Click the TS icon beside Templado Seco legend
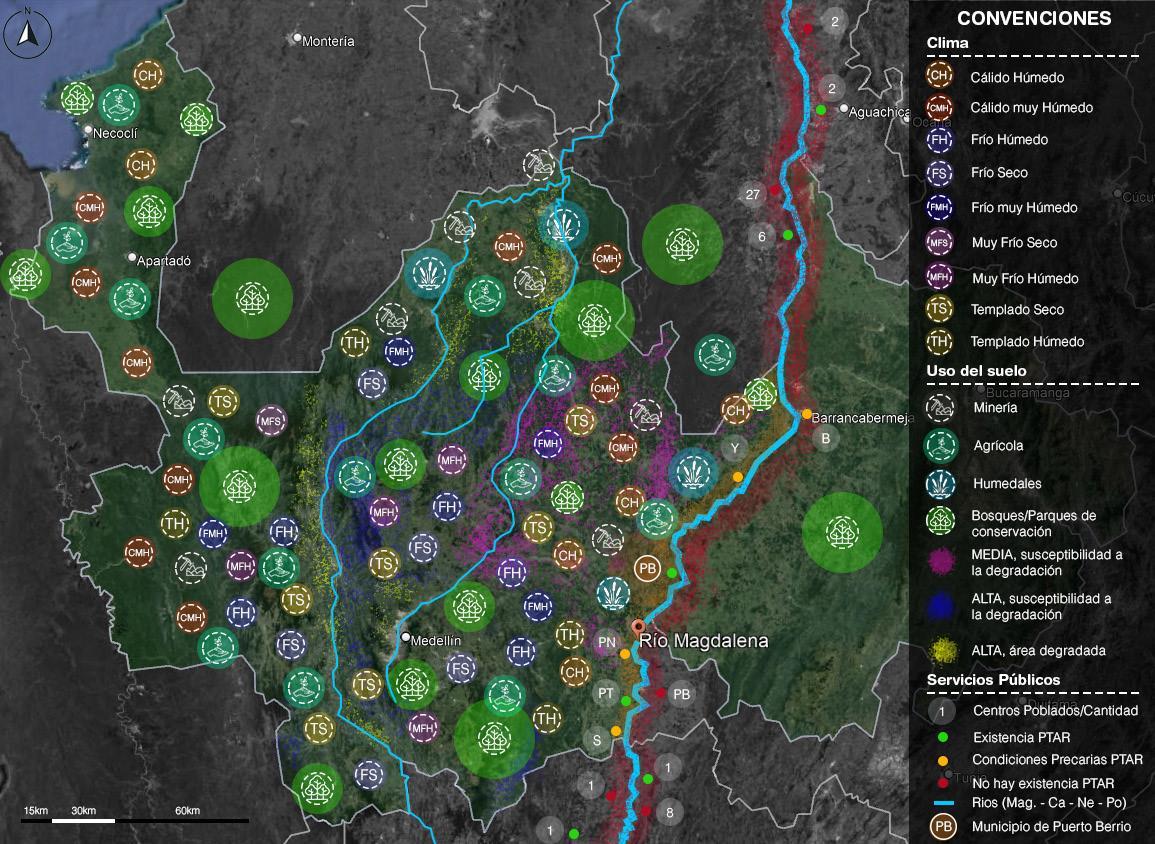 [939, 309]
